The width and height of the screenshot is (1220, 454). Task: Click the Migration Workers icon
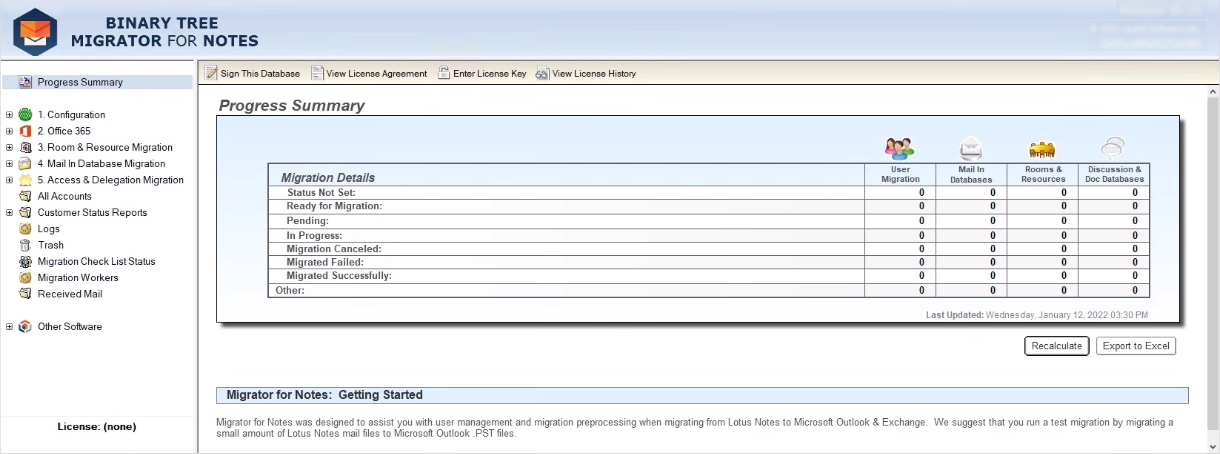pos(26,278)
